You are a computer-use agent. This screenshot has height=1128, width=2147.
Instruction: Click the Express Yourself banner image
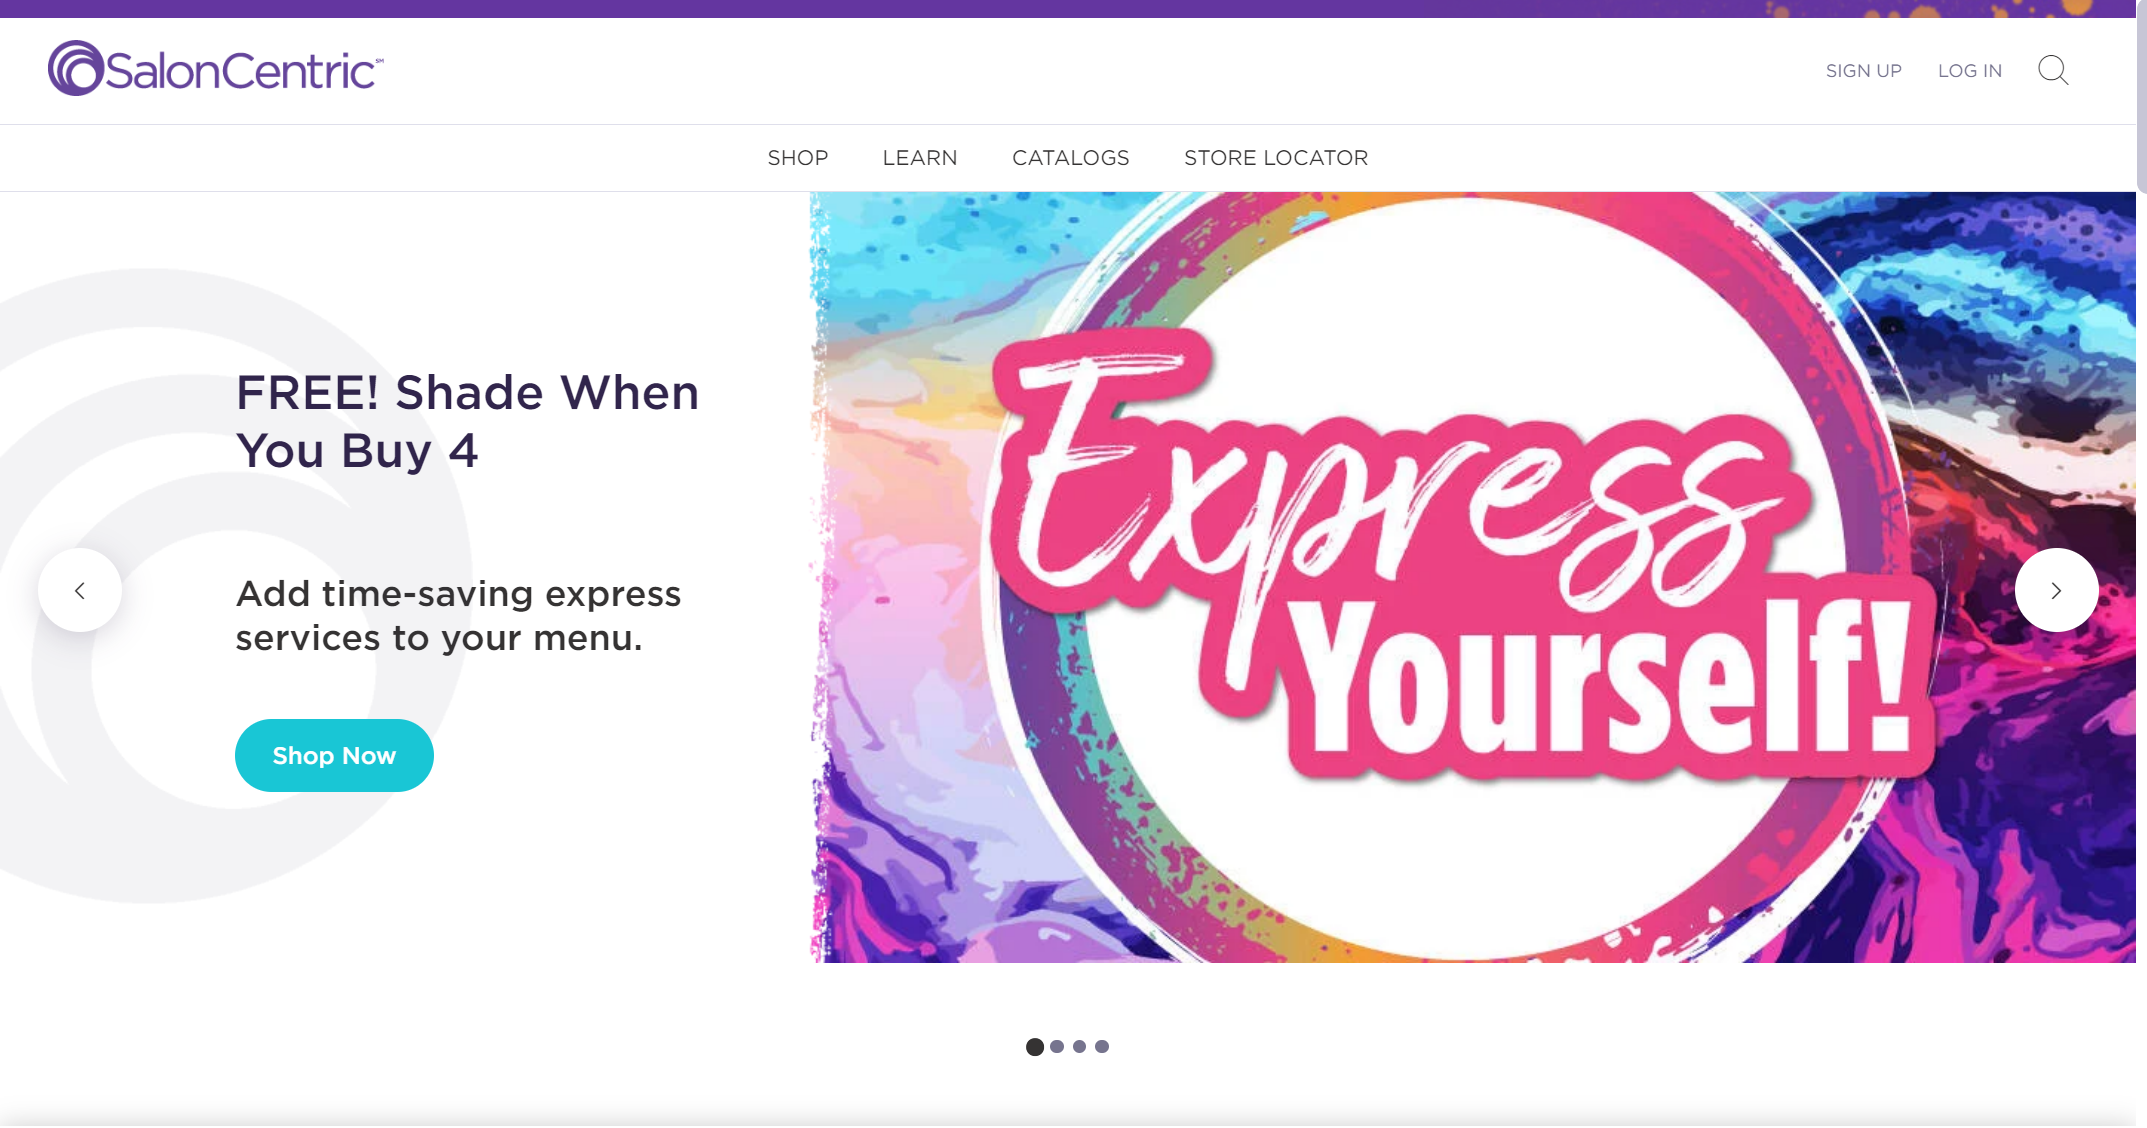click(1472, 577)
